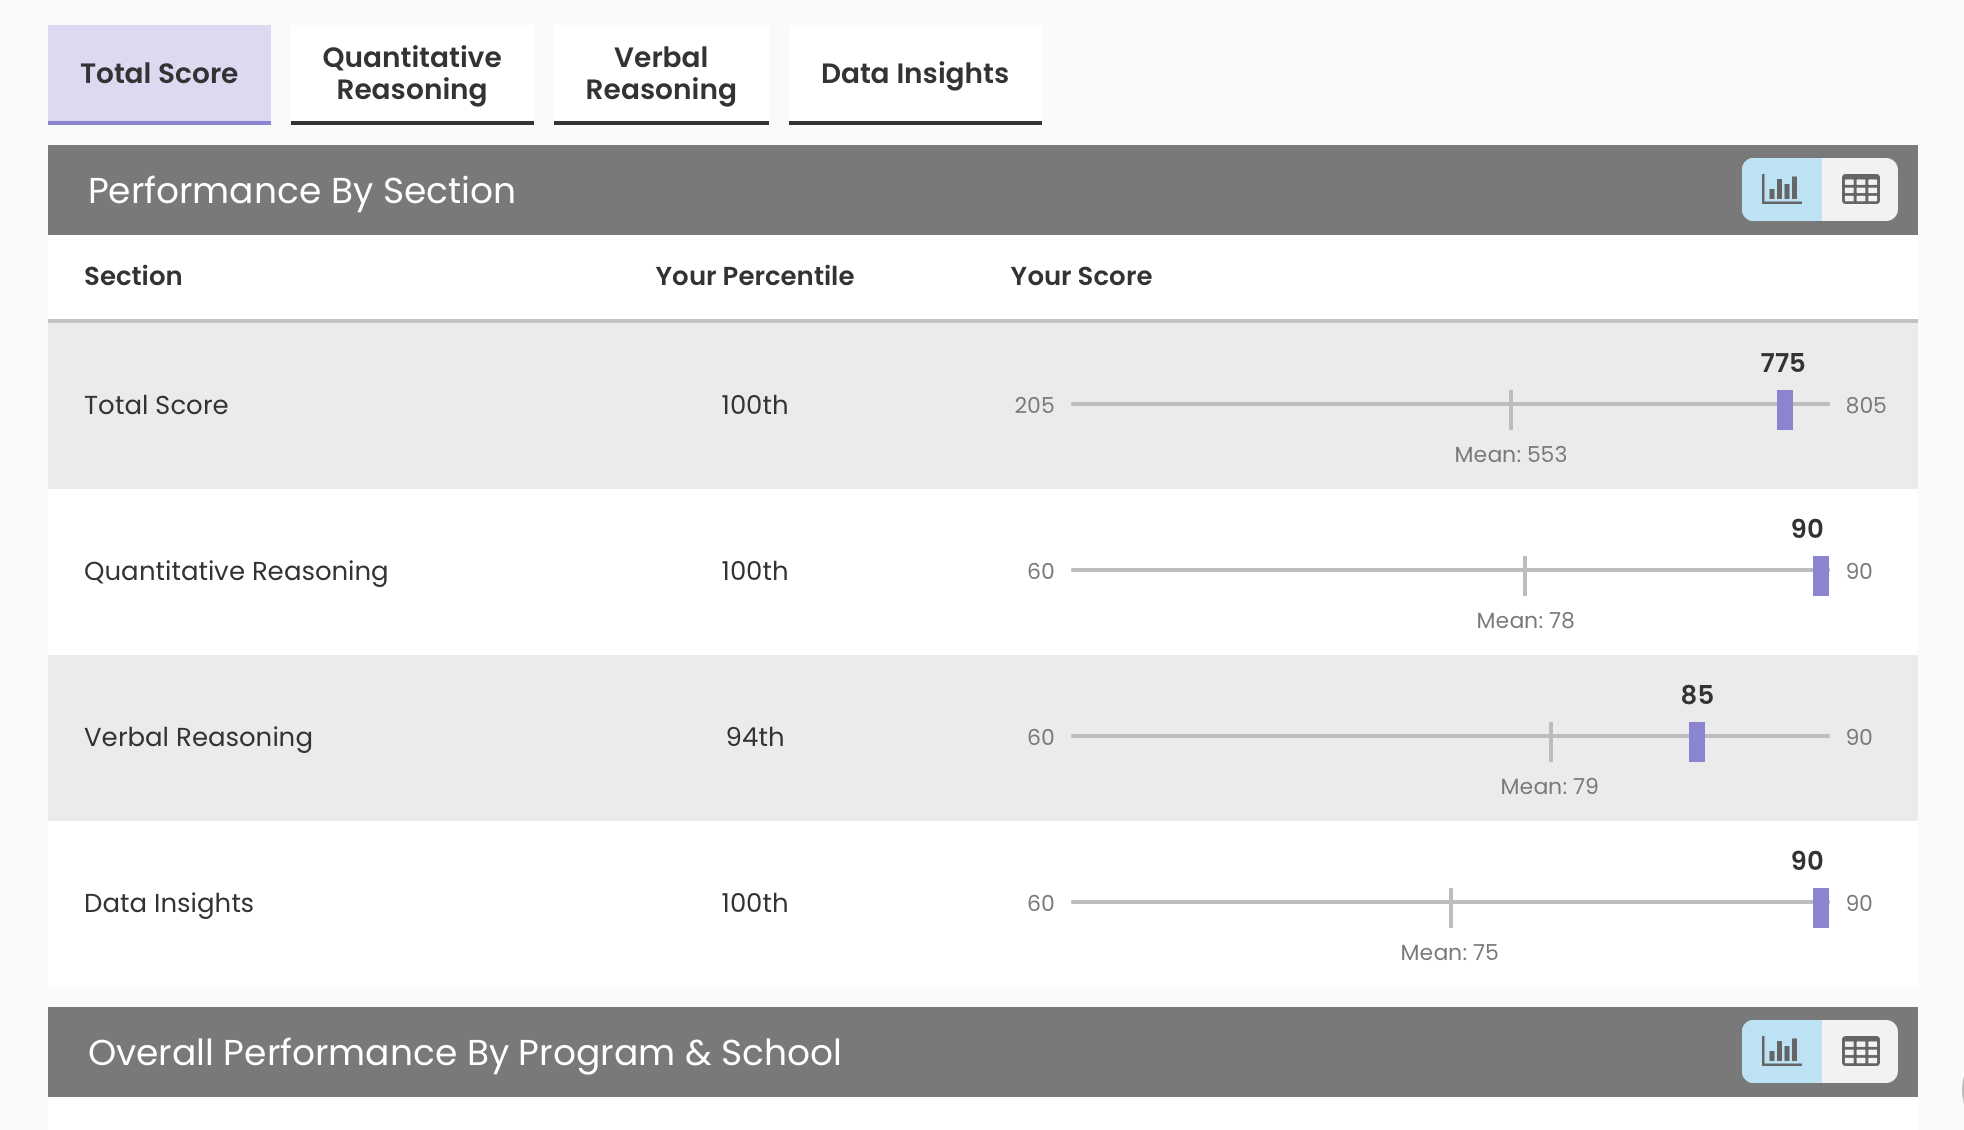The height and width of the screenshot is (1130, 1964).
Task: Click the Total Score mean tick at 553
Action: pos(1510,409)
